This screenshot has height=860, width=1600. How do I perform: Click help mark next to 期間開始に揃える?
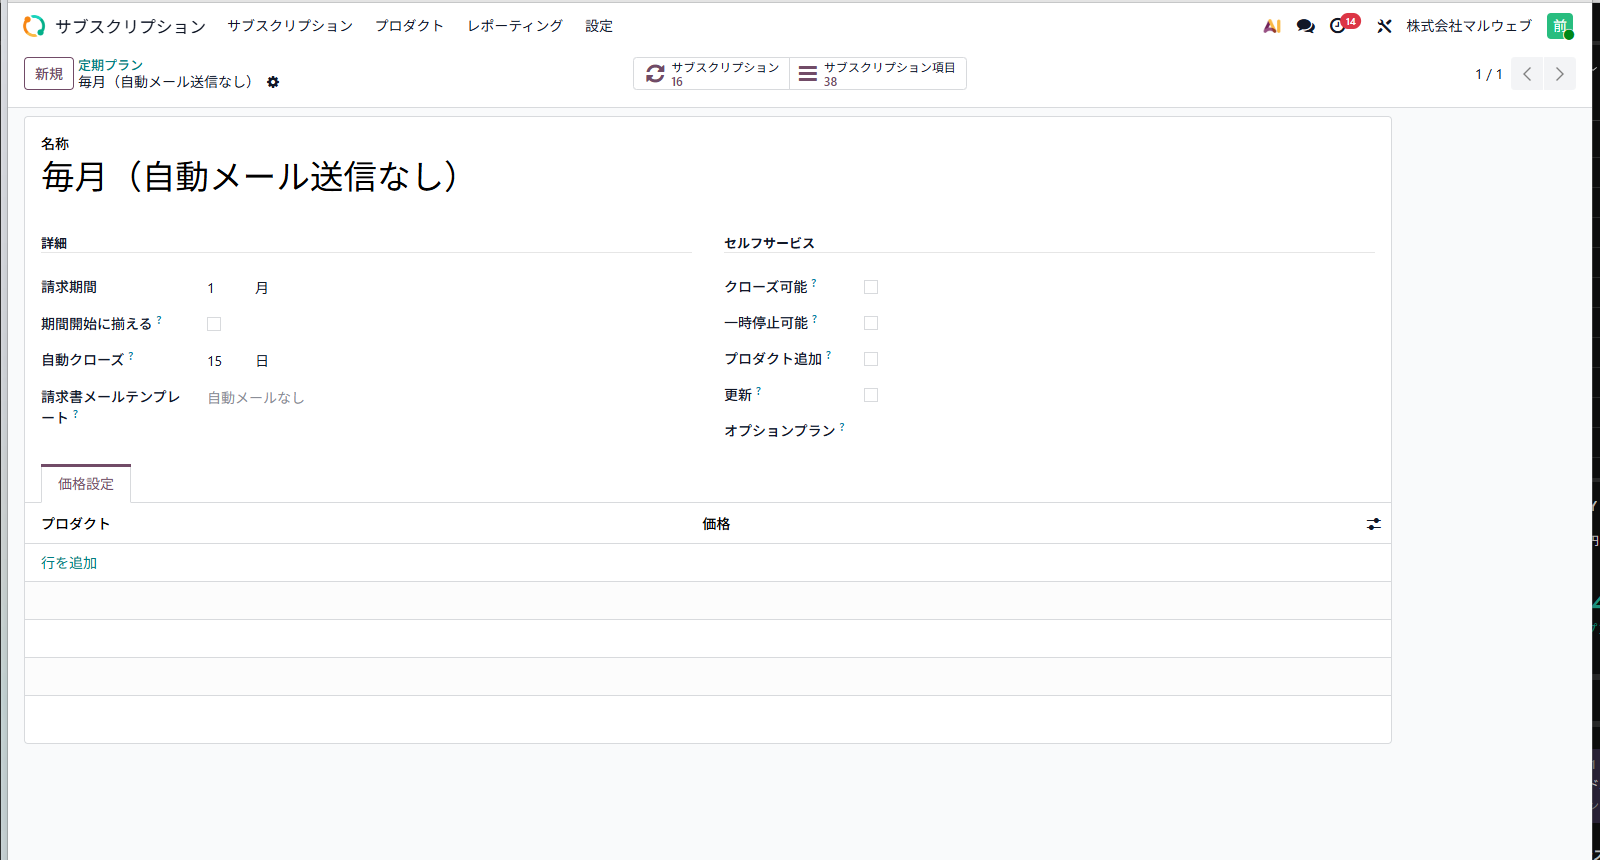pos(159,320)
